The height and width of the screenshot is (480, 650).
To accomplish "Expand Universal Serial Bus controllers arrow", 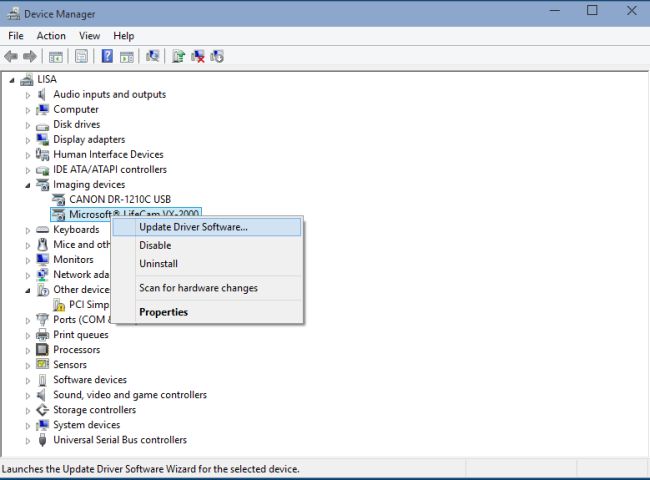I will [28, 441].
